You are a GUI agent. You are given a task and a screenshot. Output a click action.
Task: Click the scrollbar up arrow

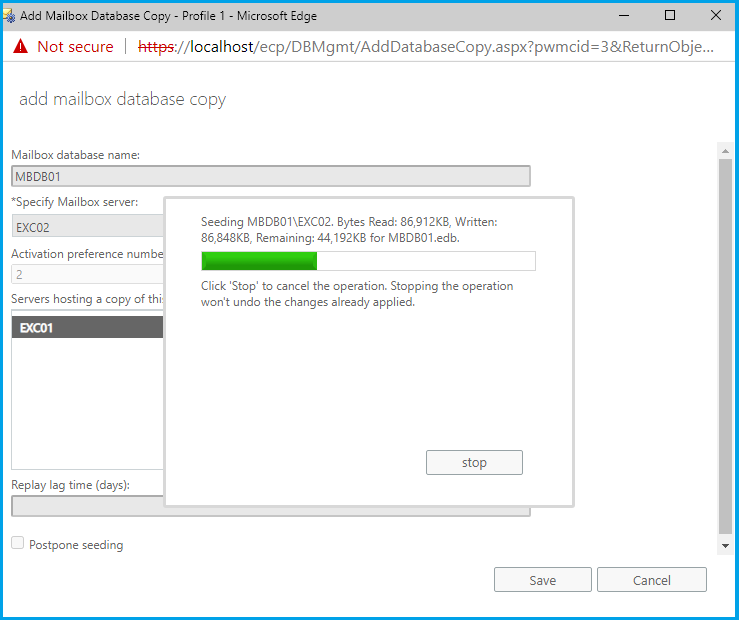click(x=726, y=150)
